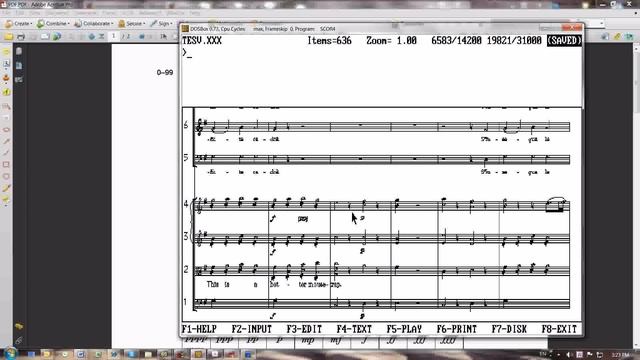This screenshot has width=640, height=360.
Task: Select the Oval drawing tool in Acrobat sidebar
Action: (6, 177)
